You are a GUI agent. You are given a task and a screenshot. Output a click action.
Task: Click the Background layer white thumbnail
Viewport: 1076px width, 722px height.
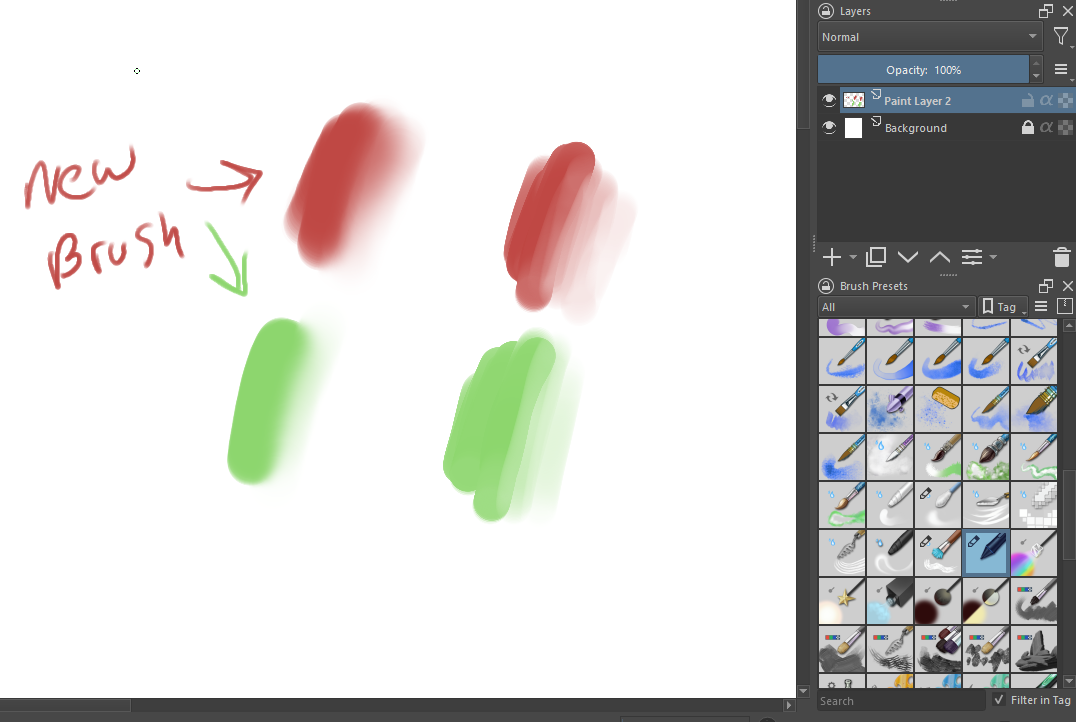click(x=853, y=128)
